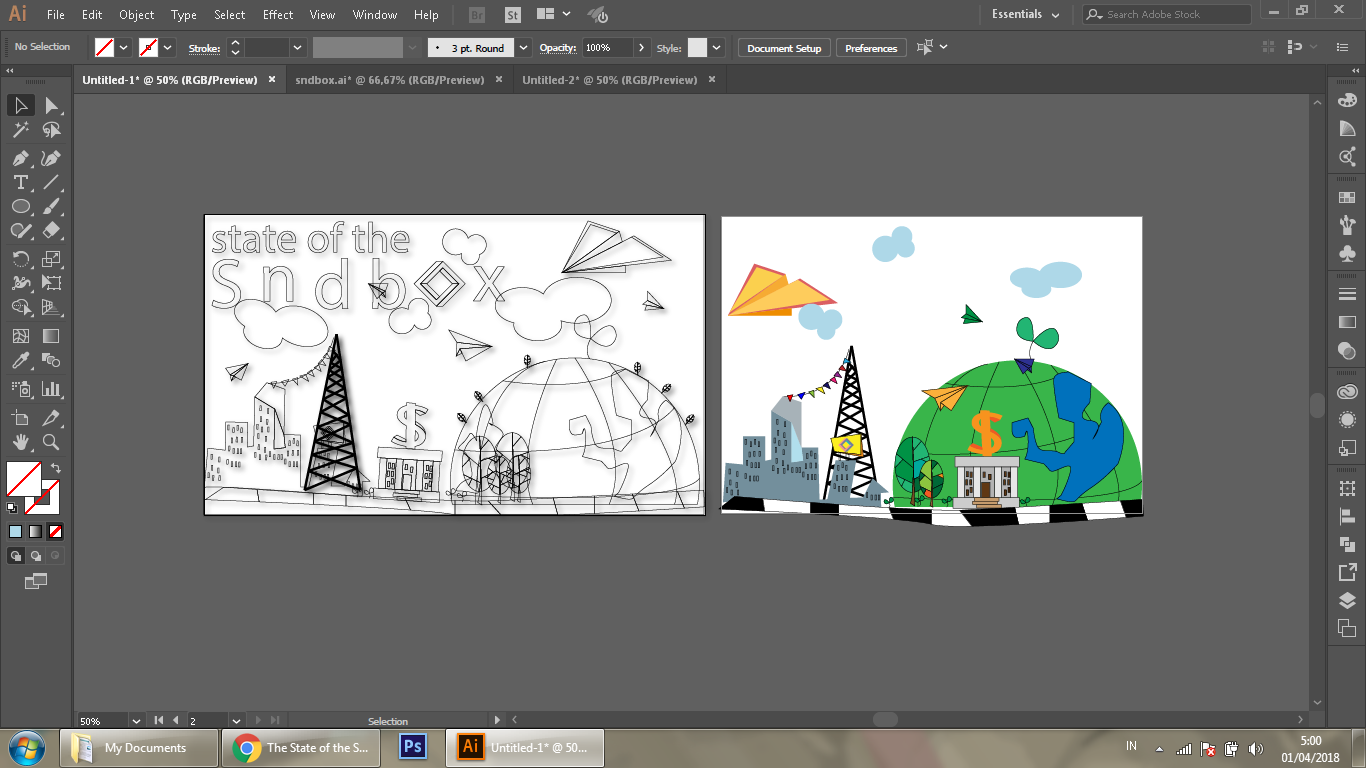The width and height of the screenshot is (1366, 768).
Task: Open the Symbols panel (club icon)
Action: [x=1347, y=254]
